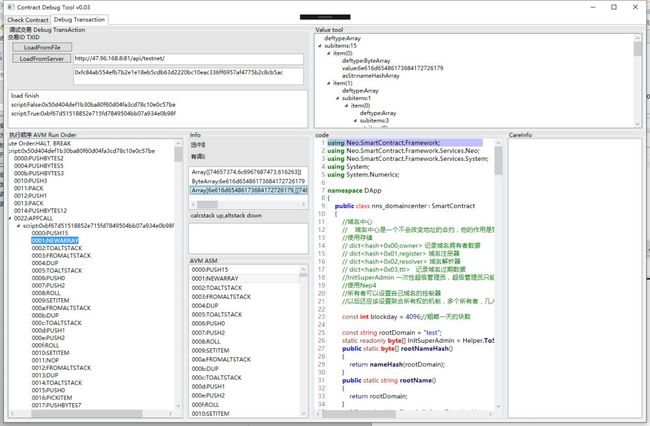The image size is (650, 426).
Task: Click code line public static string rootName()
Action: point(389,380)
